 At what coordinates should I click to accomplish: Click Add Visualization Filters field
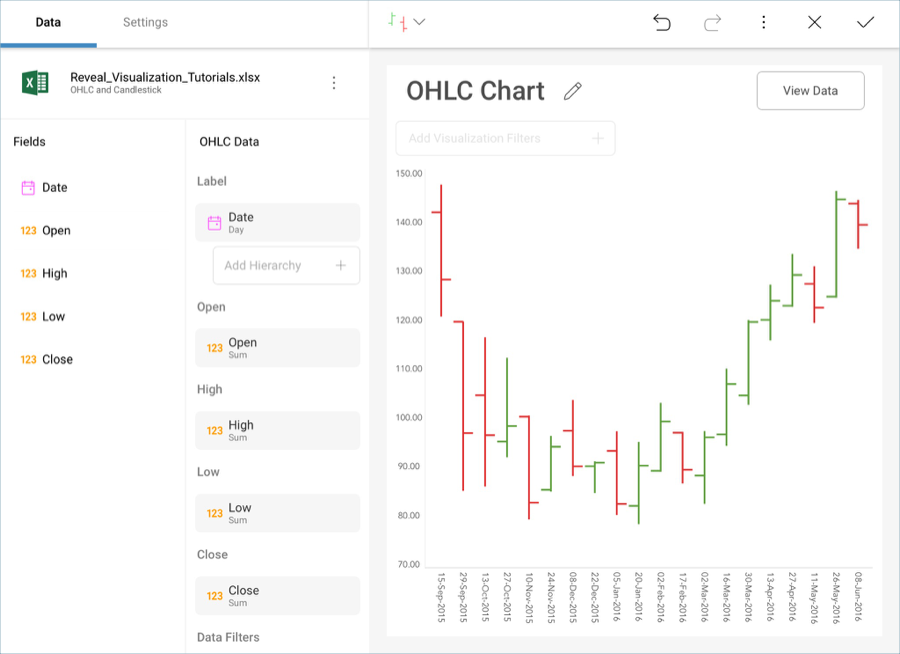coord(505,138)
